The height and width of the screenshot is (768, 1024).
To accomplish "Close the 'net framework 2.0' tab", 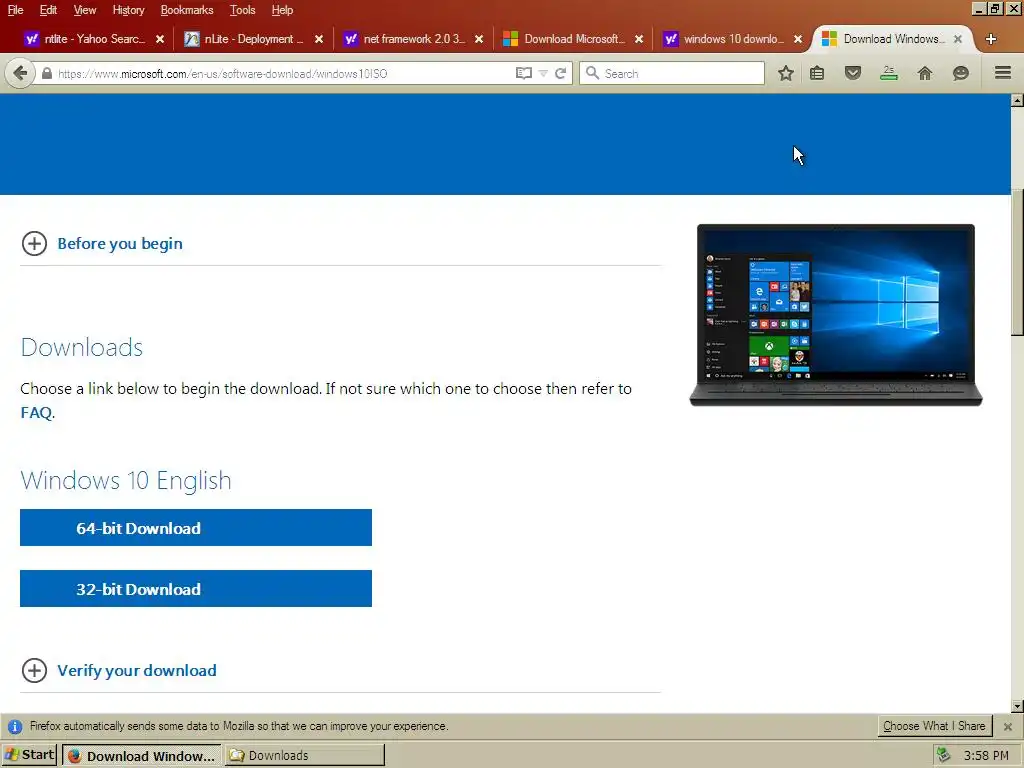I will 479,39.
